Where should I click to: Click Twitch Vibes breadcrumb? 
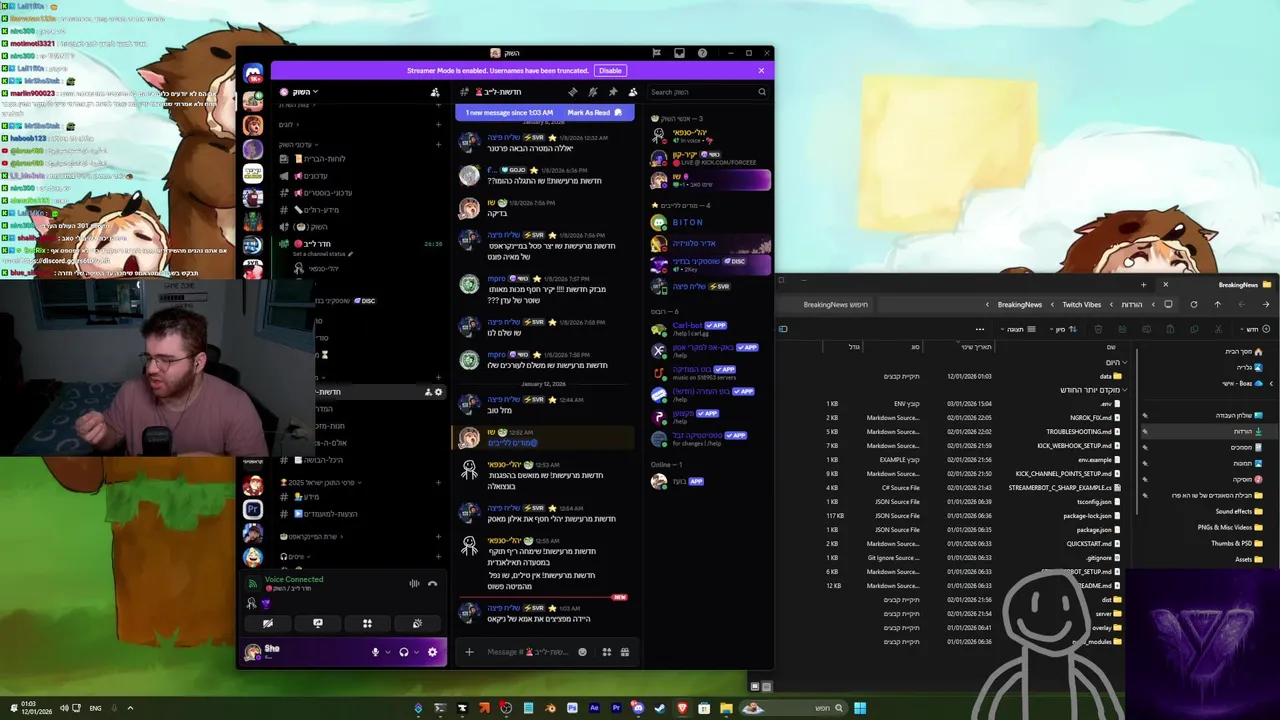click(1081, 304)
